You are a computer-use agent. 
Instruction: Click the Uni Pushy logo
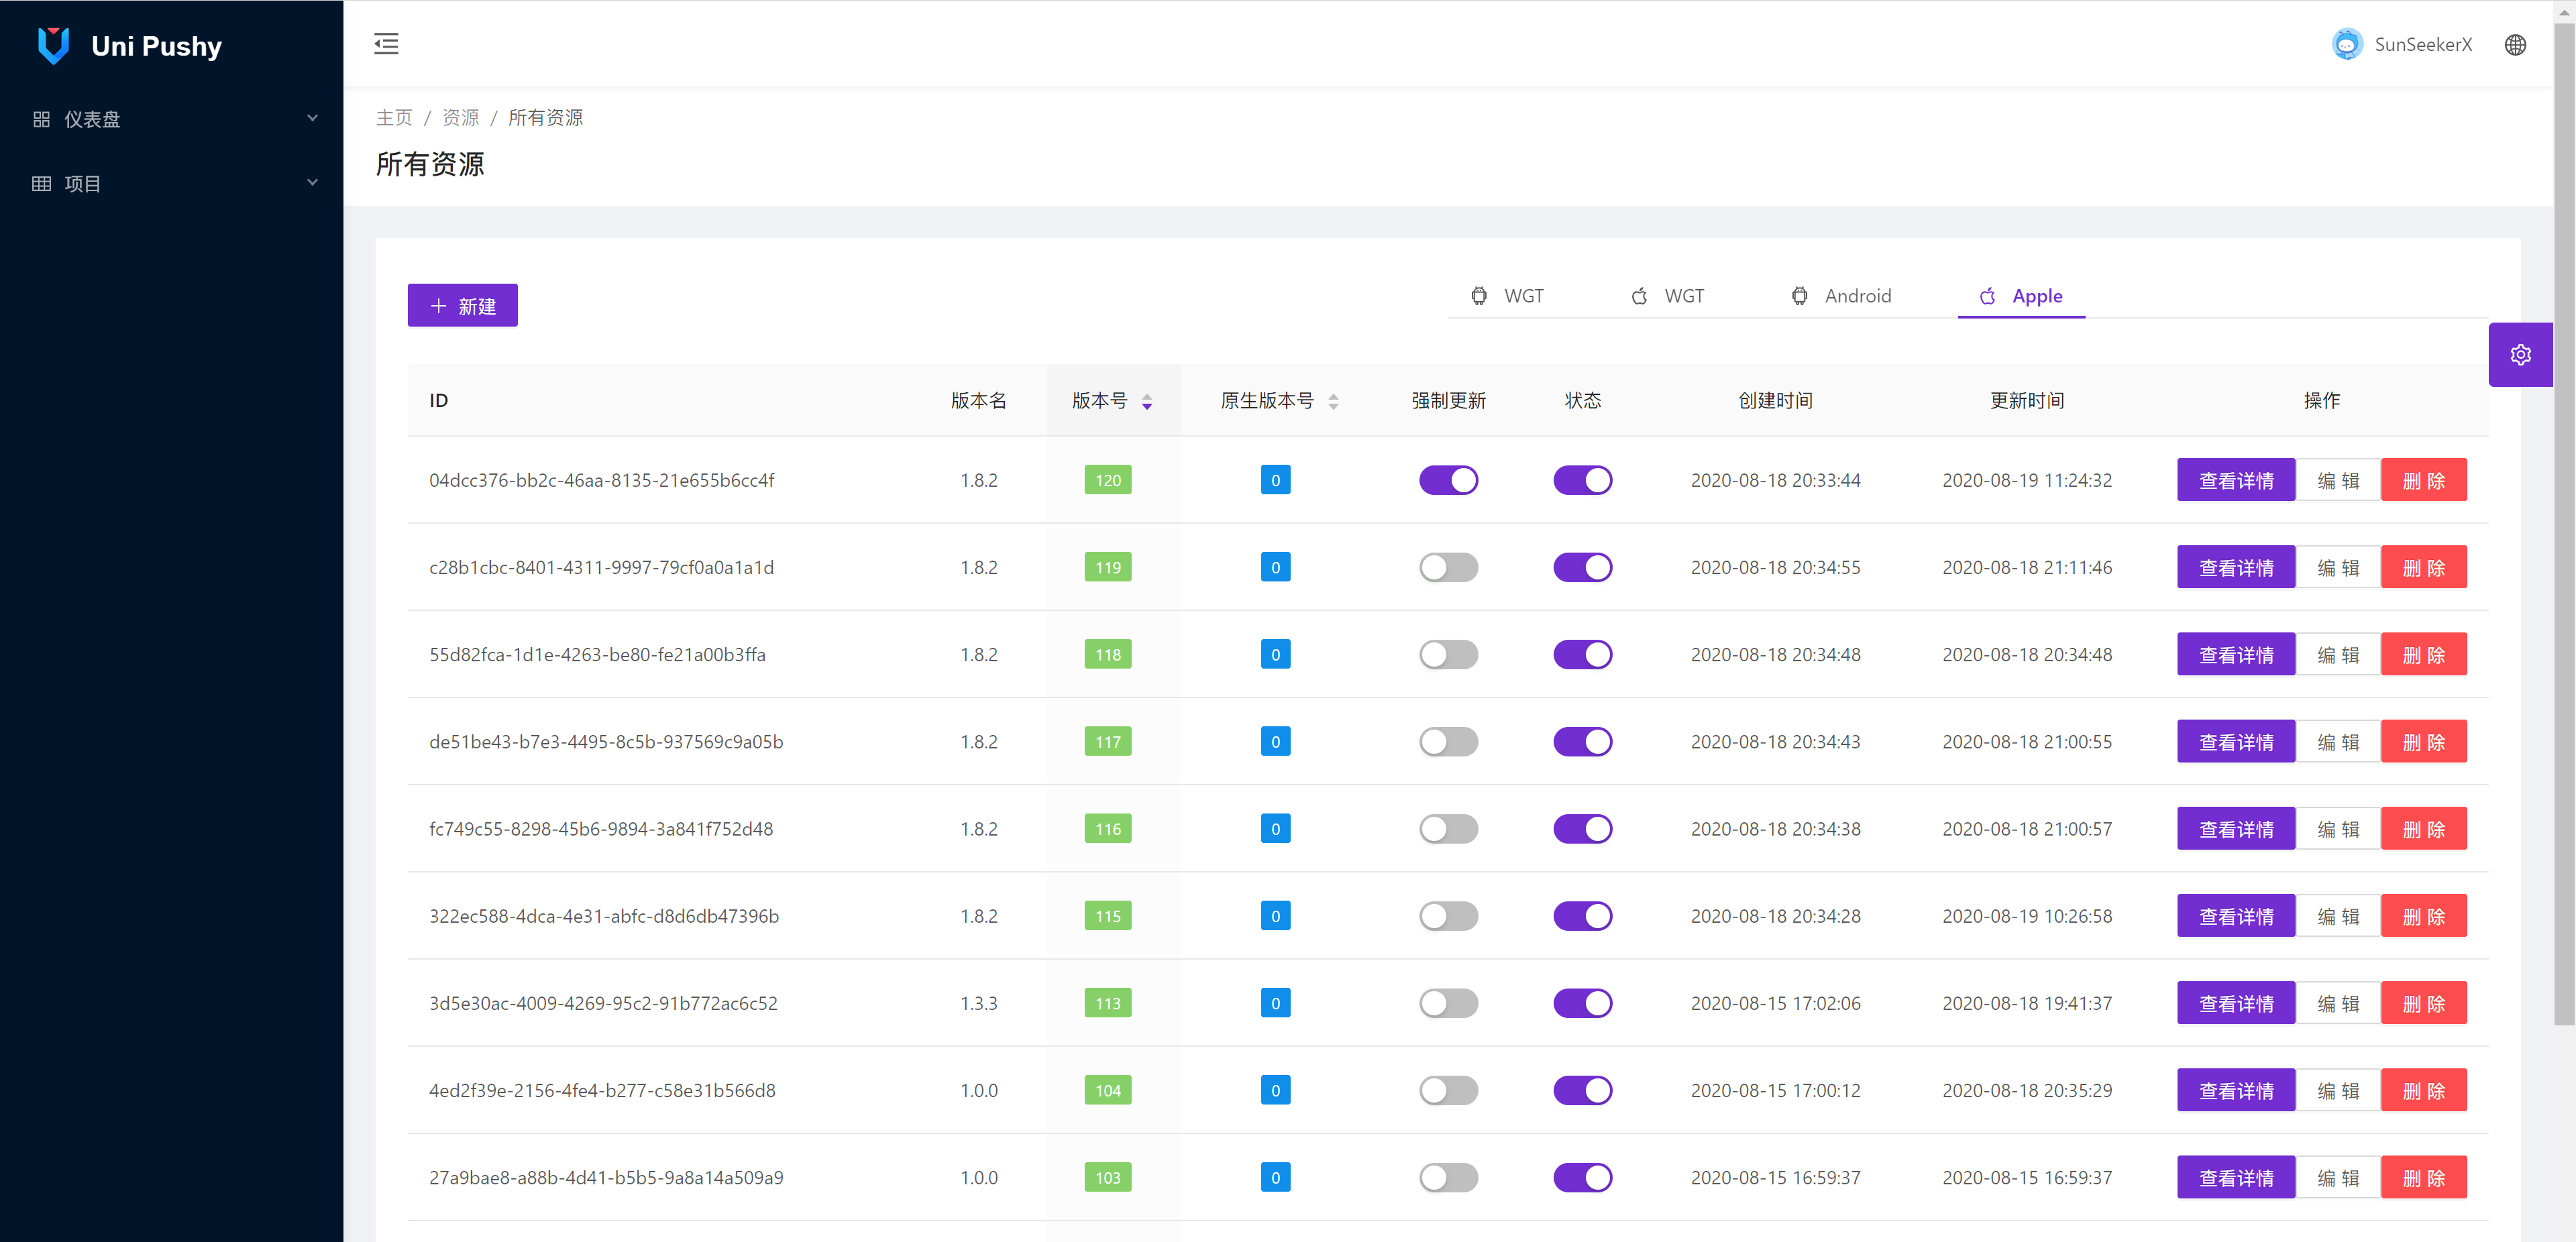click(53, 45)
